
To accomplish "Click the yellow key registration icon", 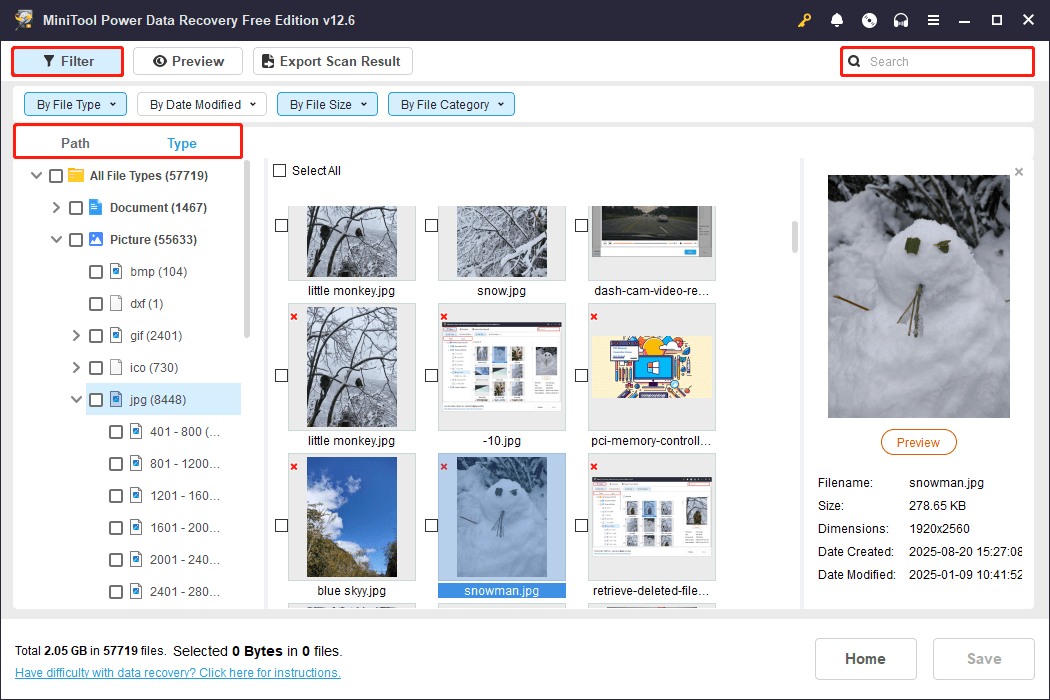I will [805, 19].
